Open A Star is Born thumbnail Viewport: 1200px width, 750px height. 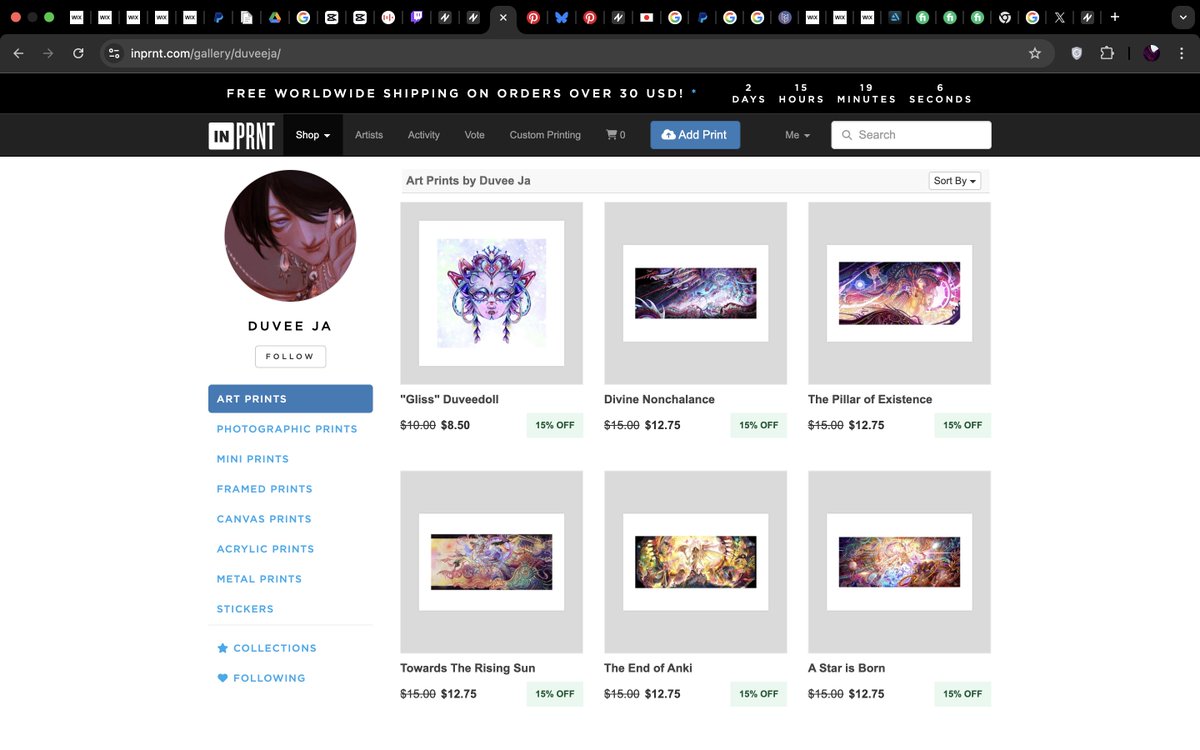899,562
